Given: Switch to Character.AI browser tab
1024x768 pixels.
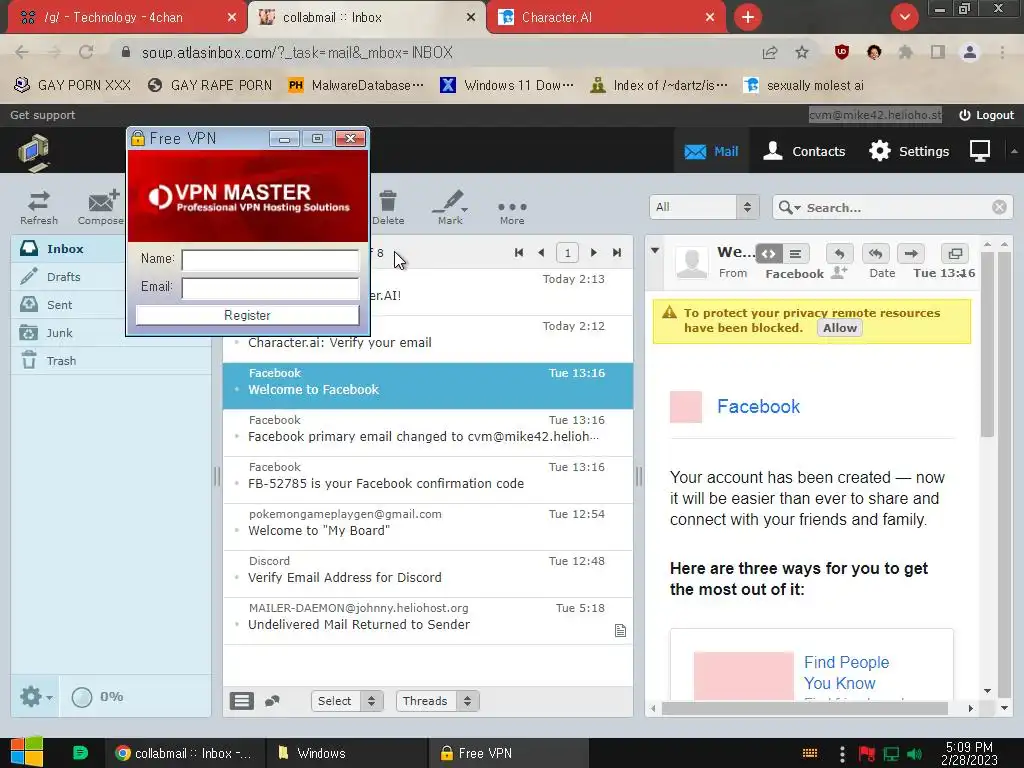Looking at the screenshot, I should 607,17.
